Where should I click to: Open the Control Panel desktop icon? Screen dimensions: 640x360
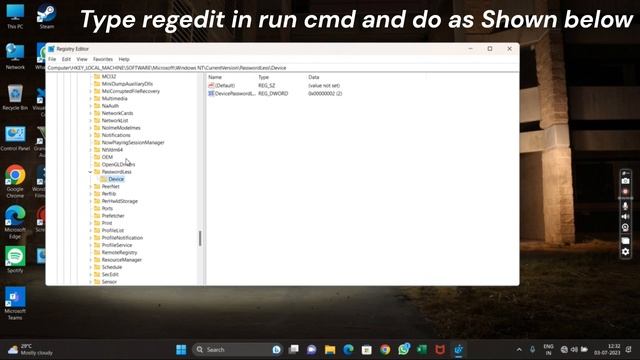tap(15, 138)
